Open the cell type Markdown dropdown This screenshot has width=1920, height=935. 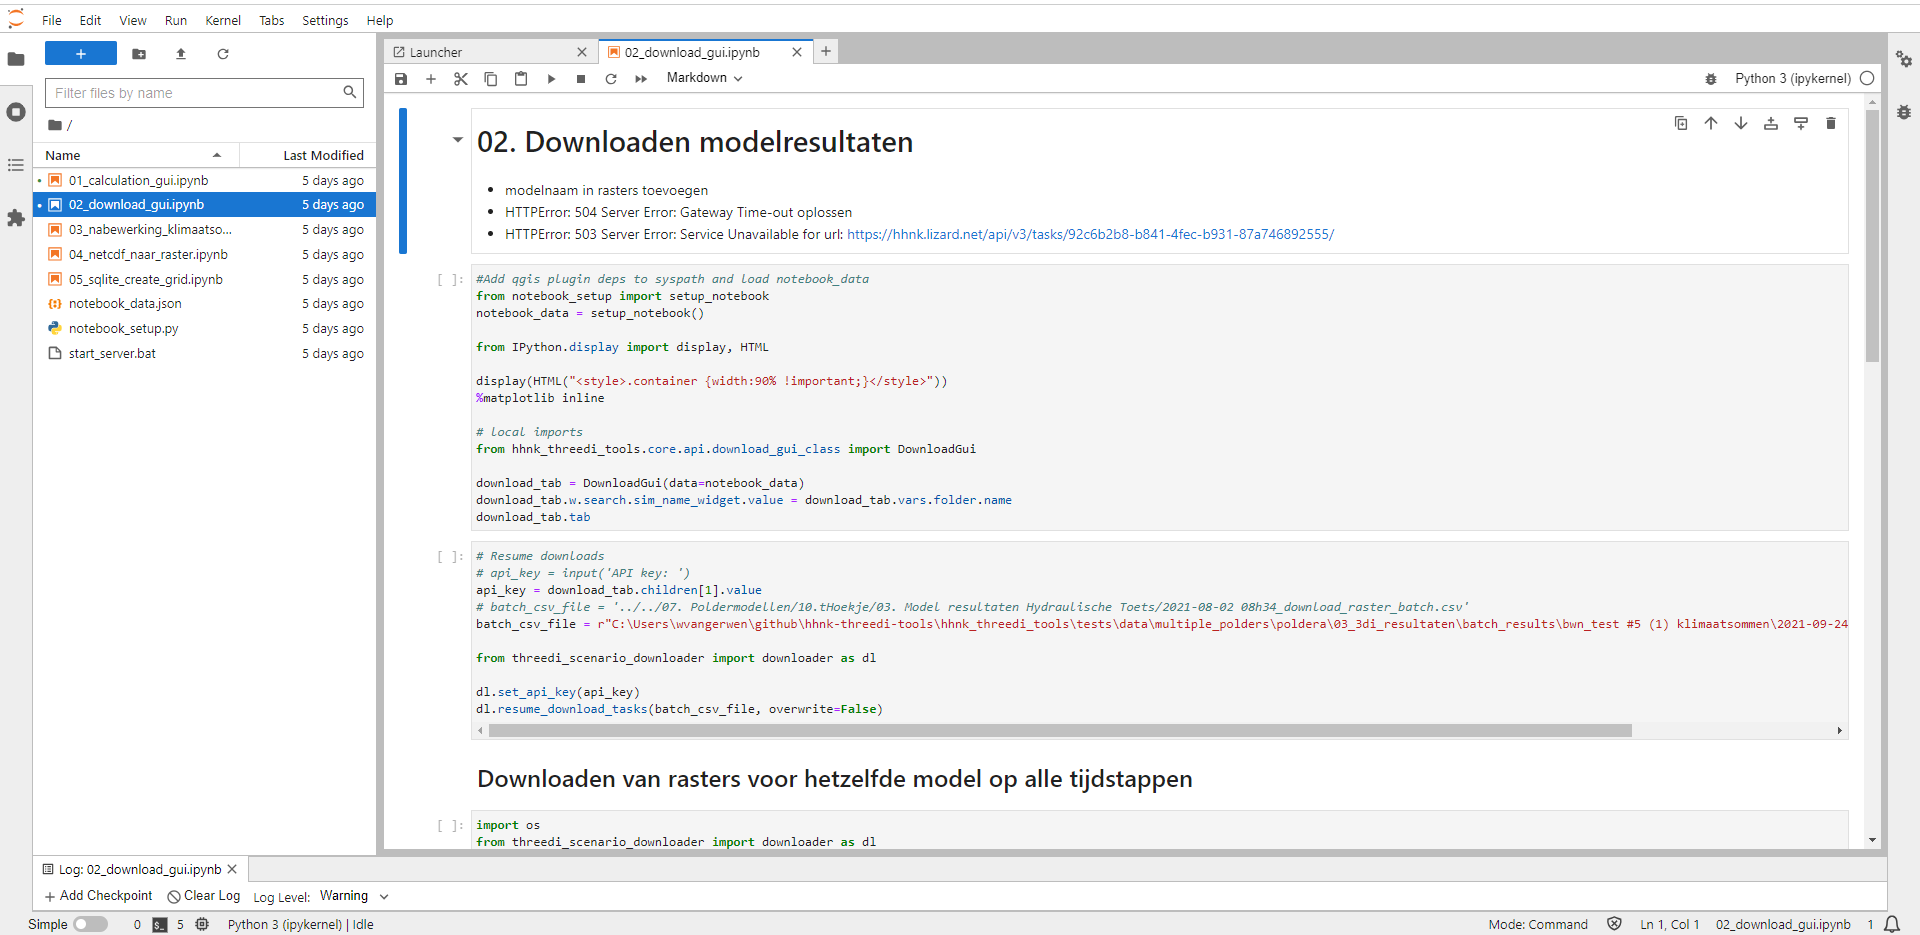[x=704, y=78]
